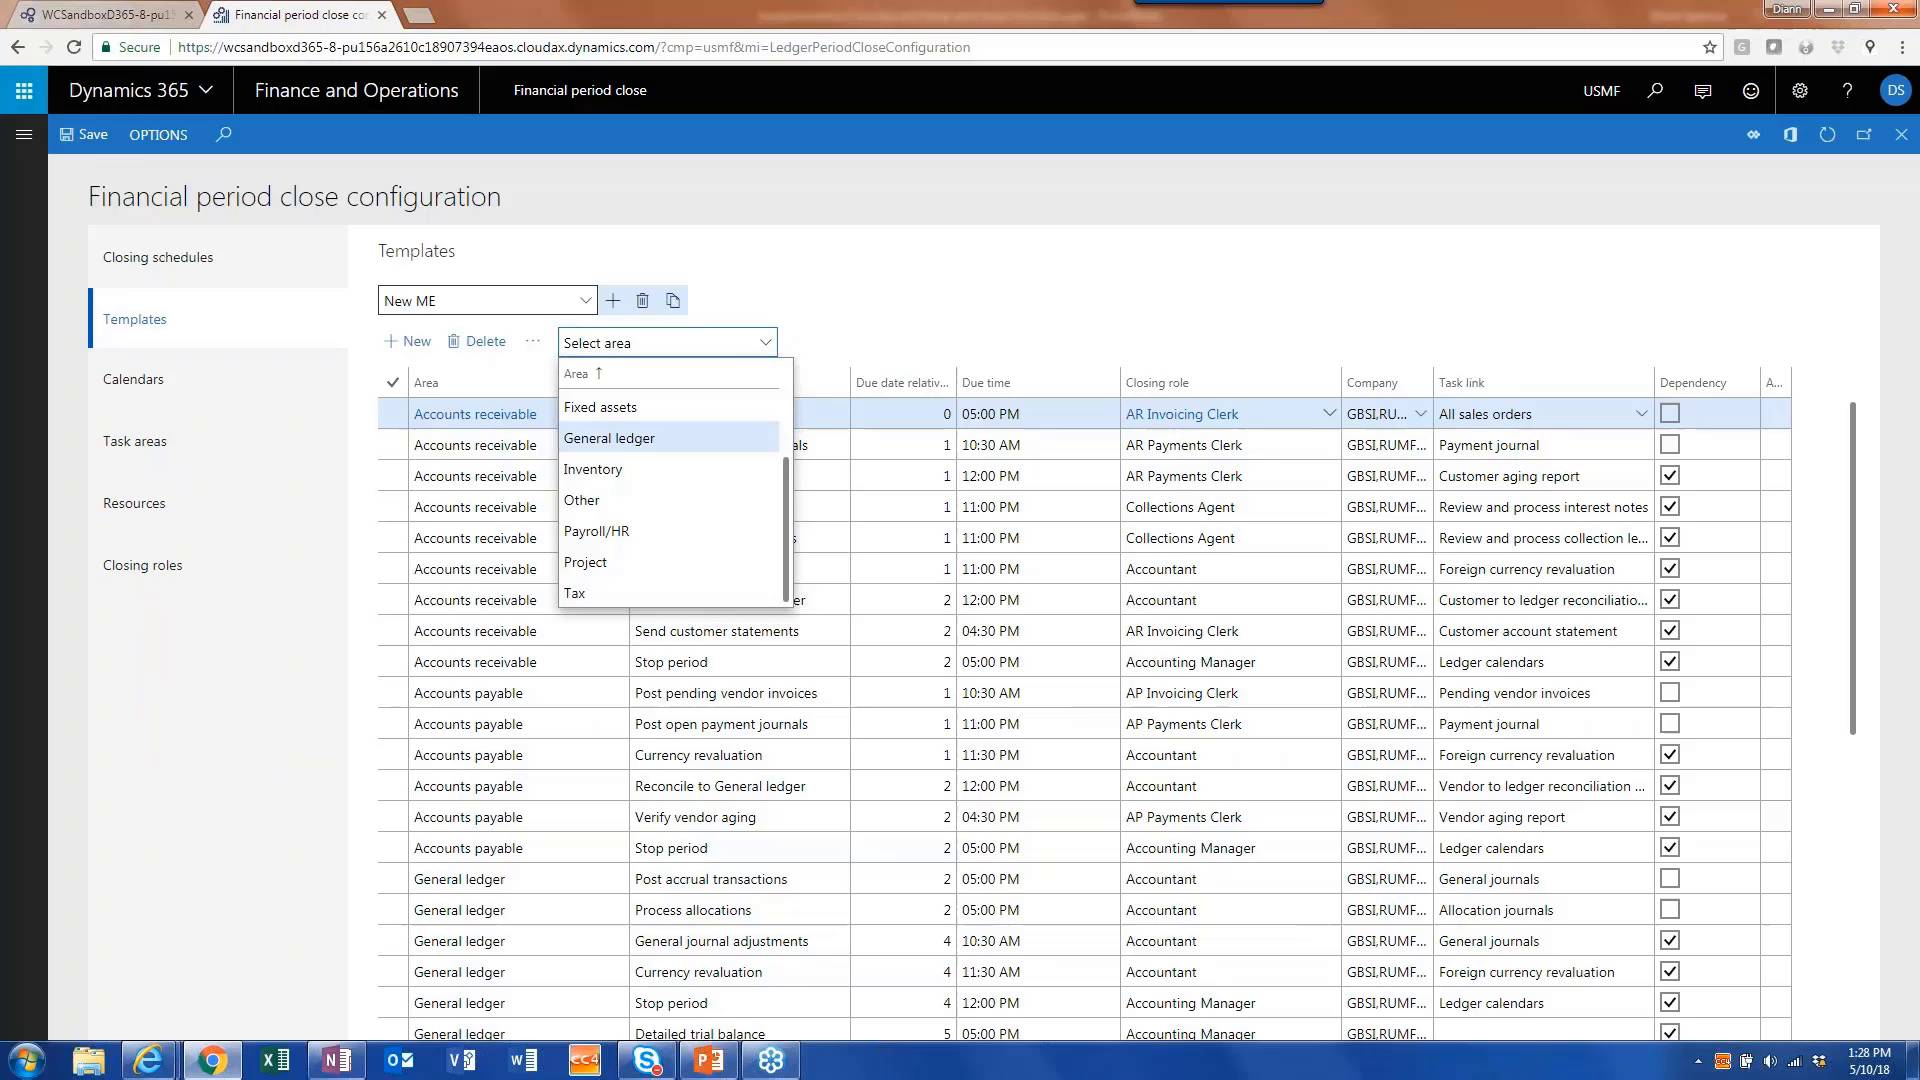
Task: Uncheck Dependency for Customer aging report
Action: (1669, 475)
